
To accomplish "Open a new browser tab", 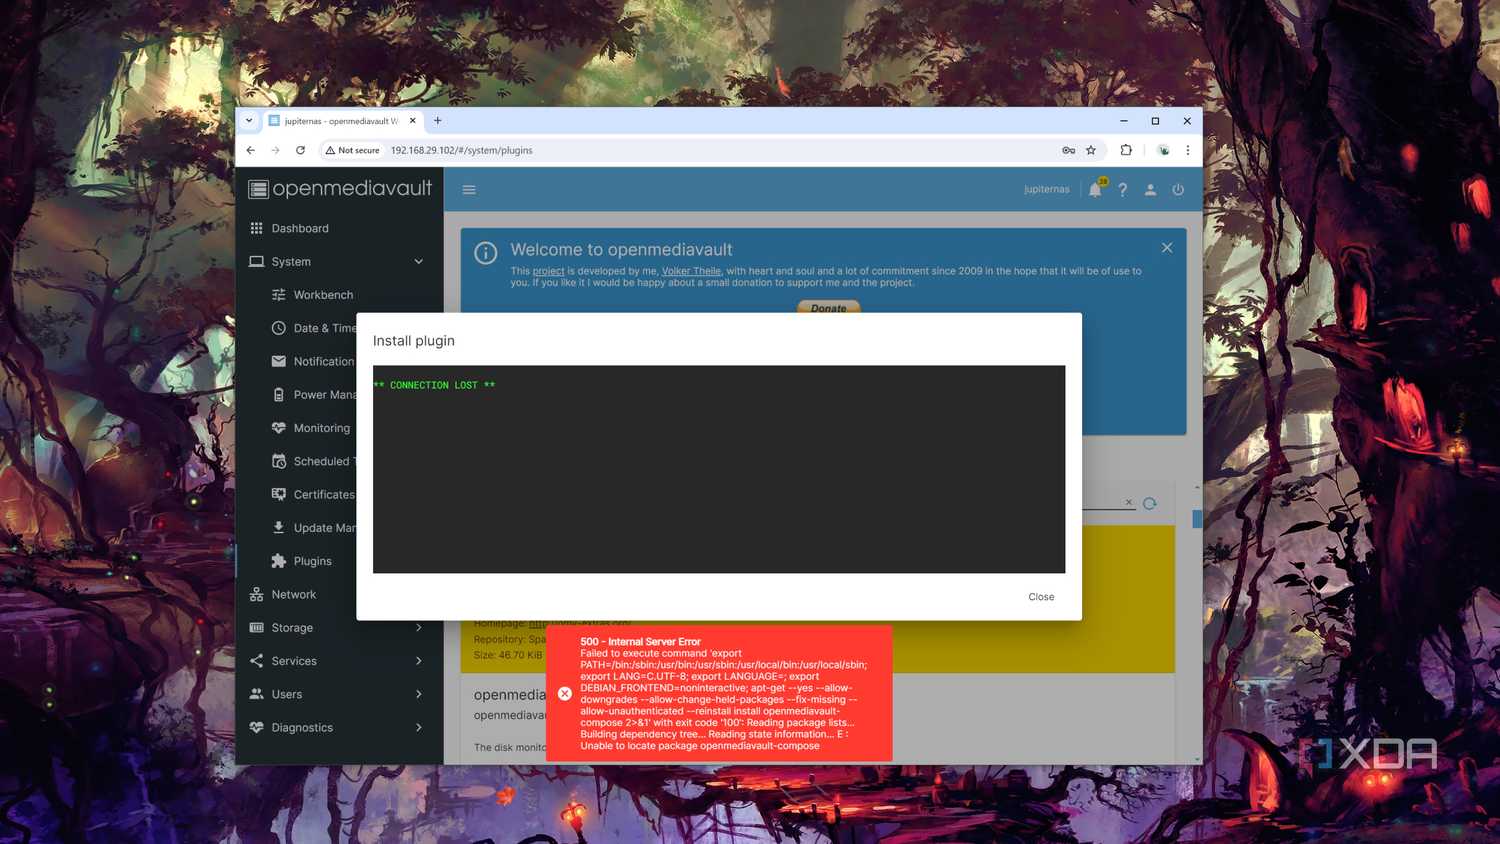I will coord(437,120).
